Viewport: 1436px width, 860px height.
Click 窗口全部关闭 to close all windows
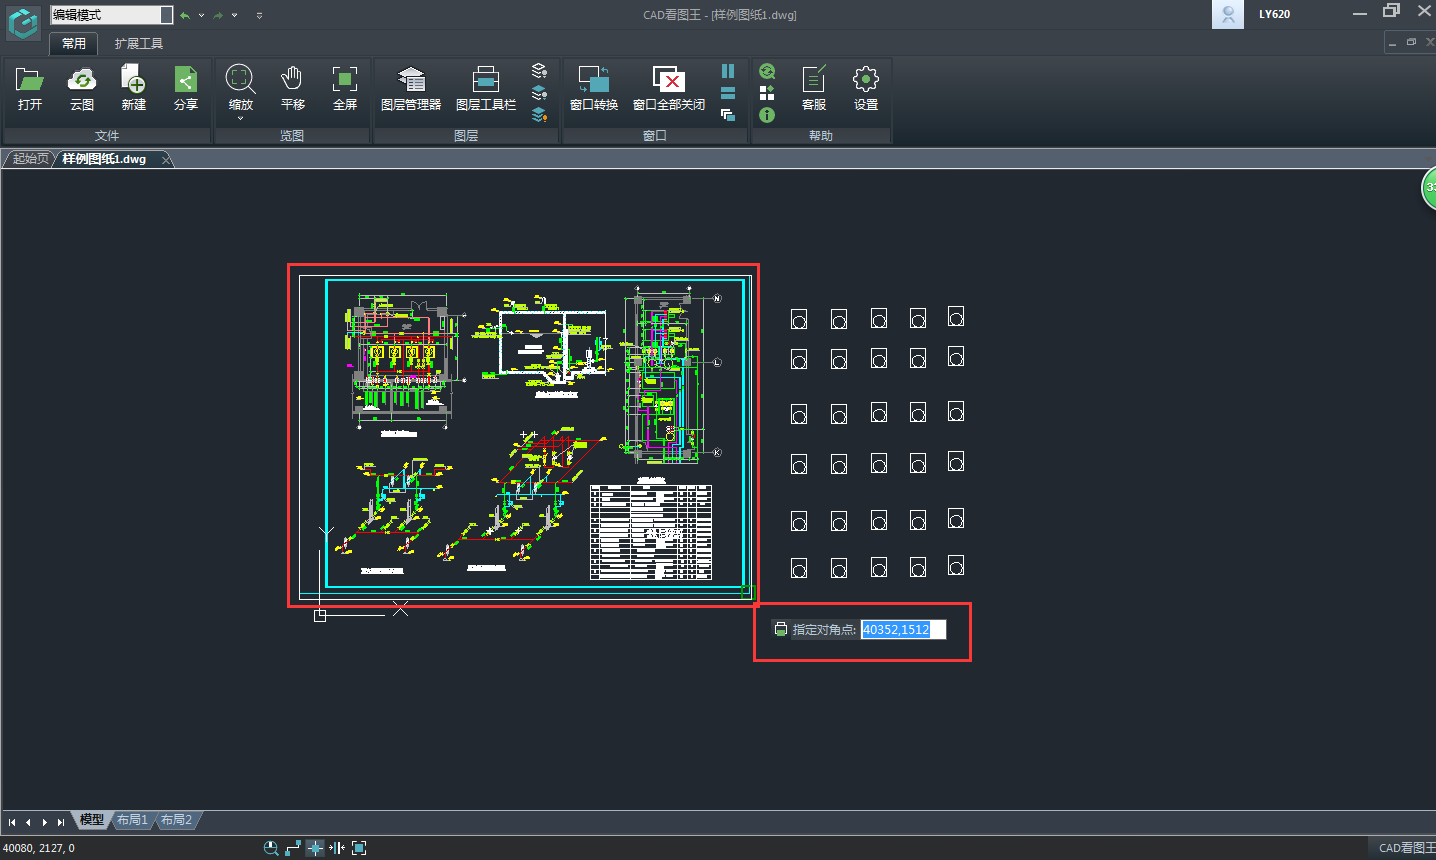tap(669, 88)
